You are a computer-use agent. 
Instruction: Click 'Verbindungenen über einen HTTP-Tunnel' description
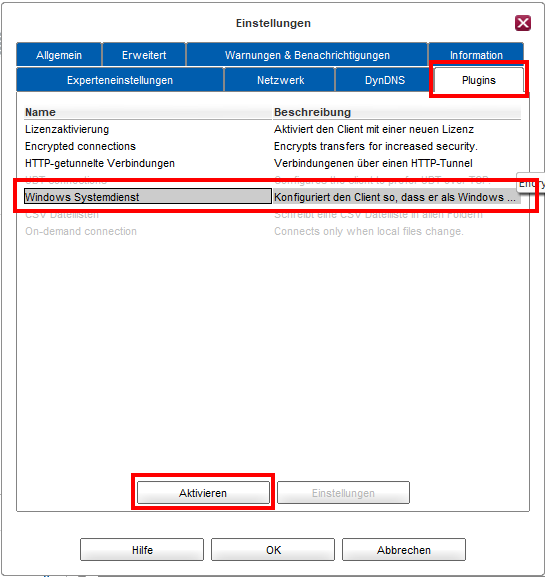pos(373,163)
